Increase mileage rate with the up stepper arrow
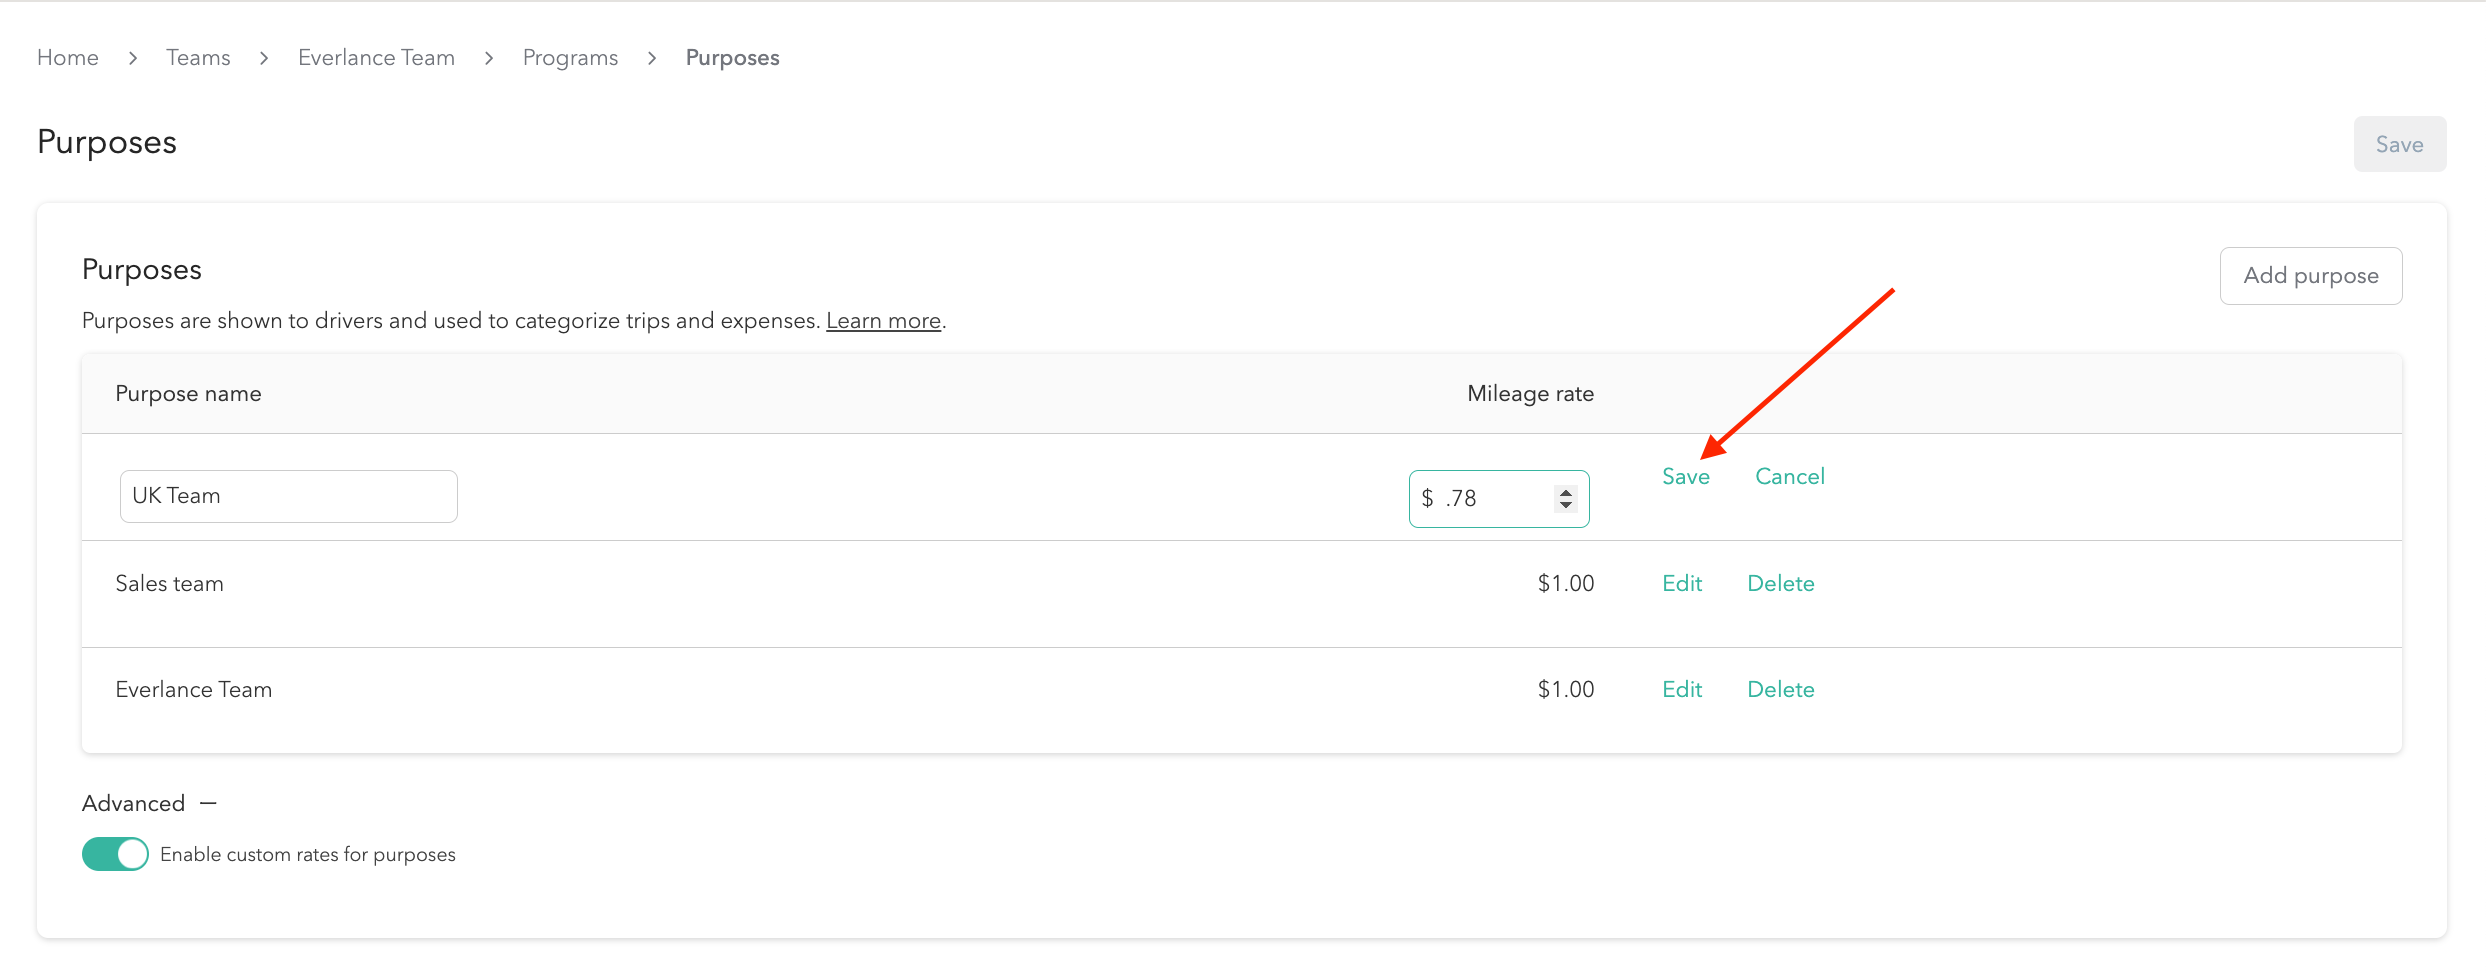The height and width of the screenshot is (978, 2486). pyautogui.click(x=1566, y=491)
